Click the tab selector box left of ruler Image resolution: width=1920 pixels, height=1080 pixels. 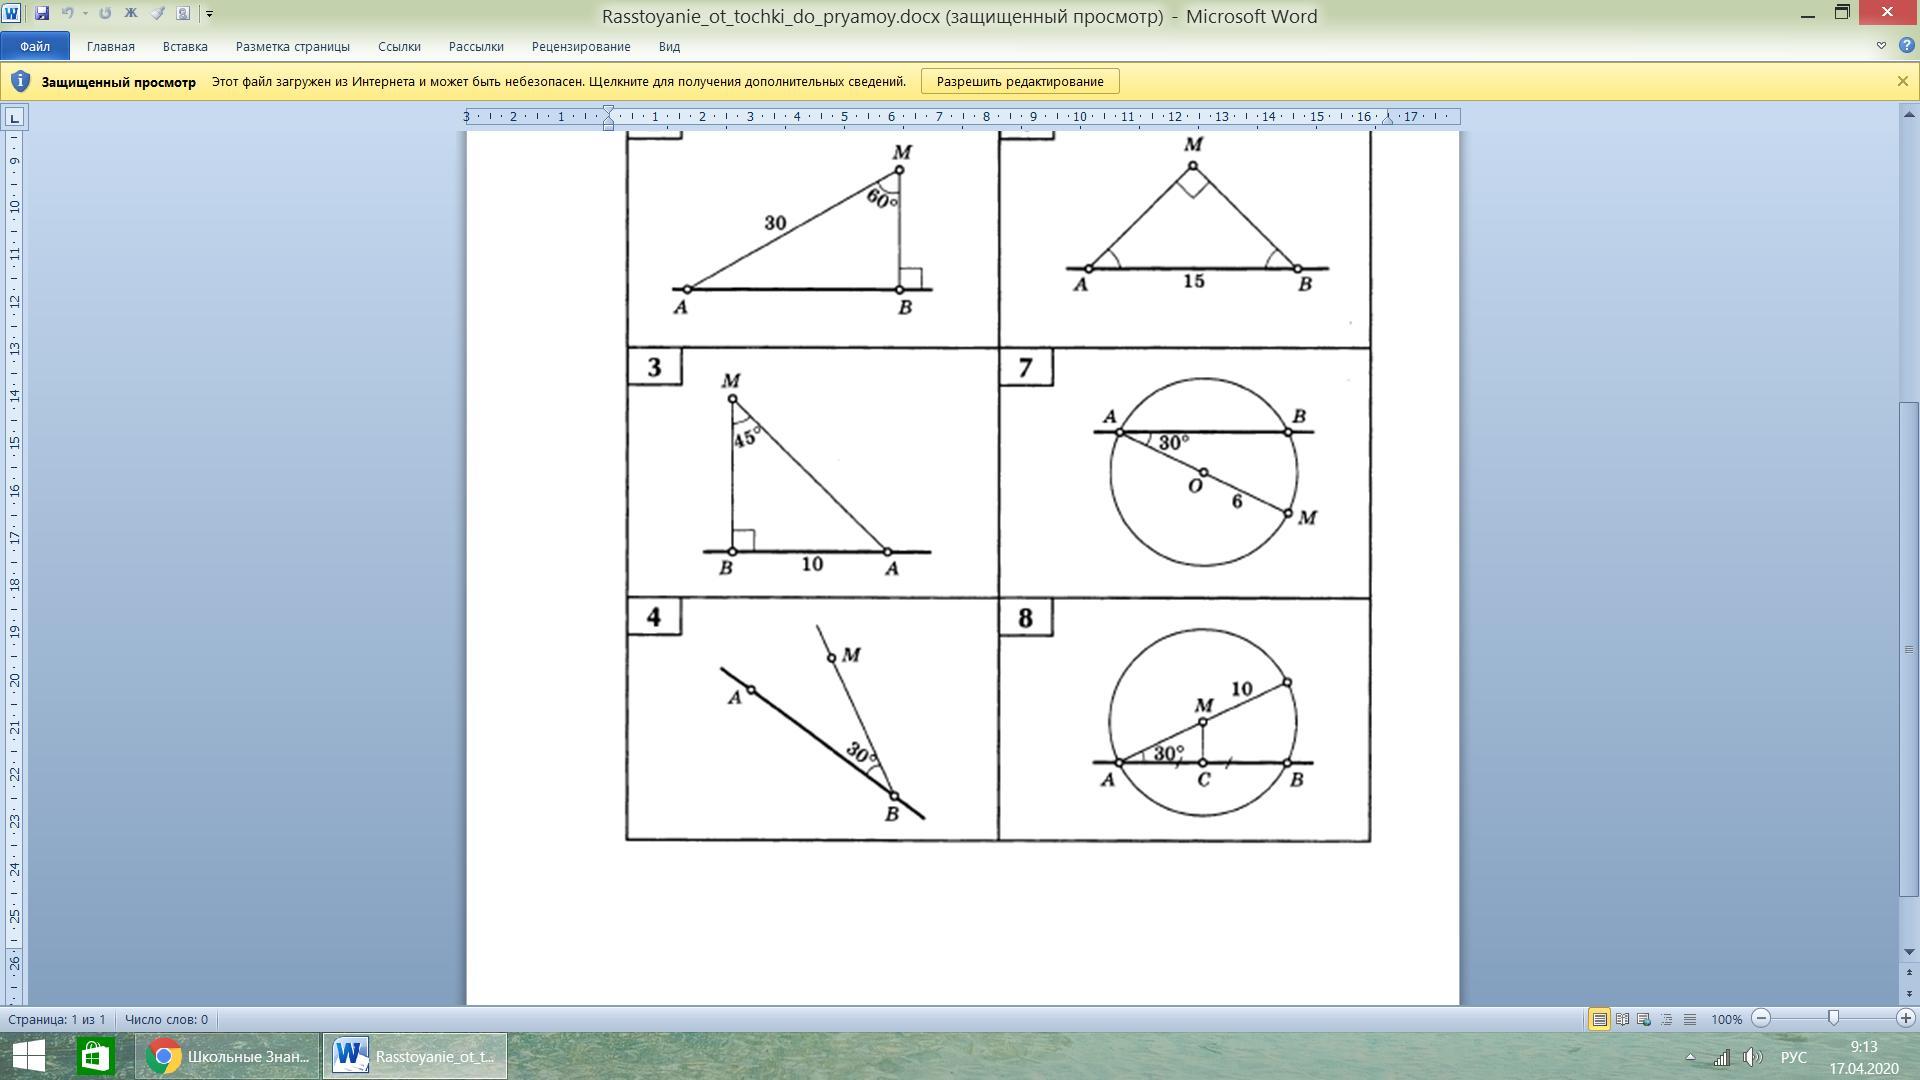tap(14, 118)
